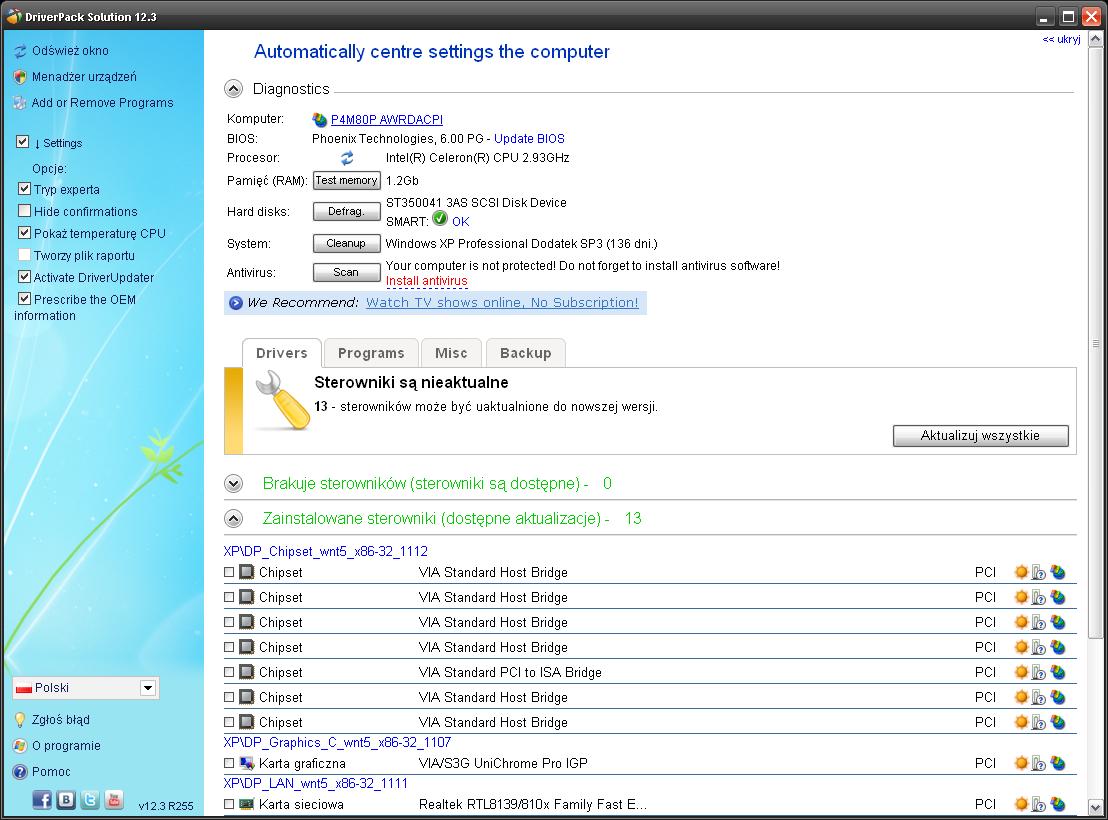Check the Realtek RTL8139/810x network driver
The width and height of the screenshot is (1108, 820).
229,804
